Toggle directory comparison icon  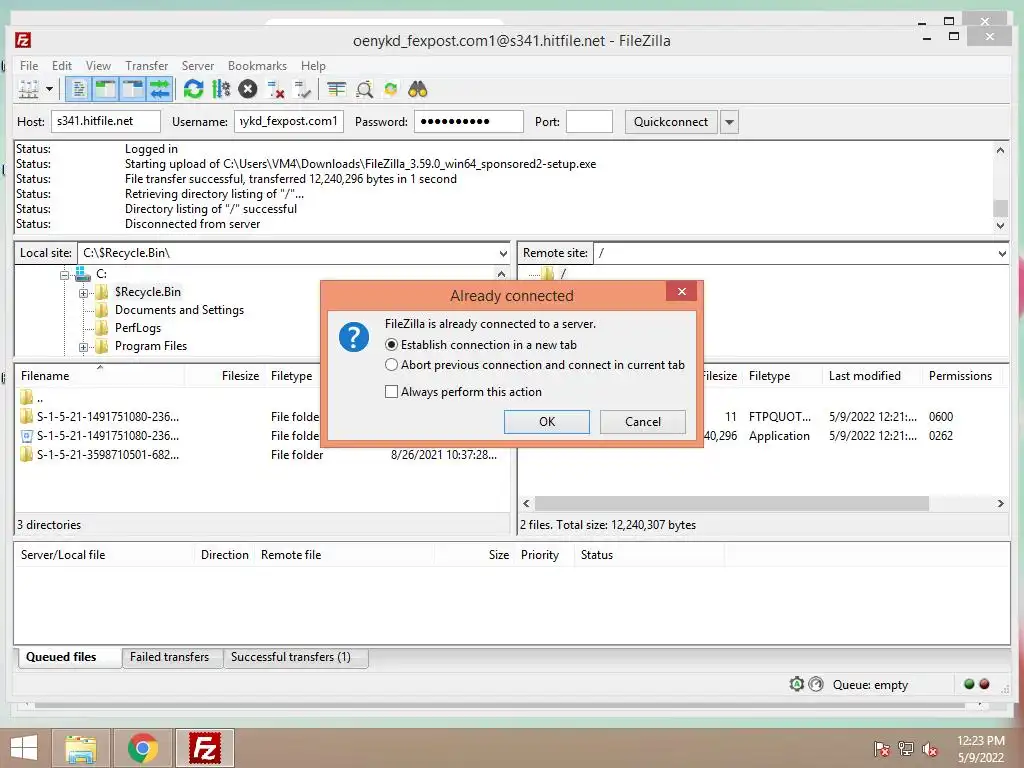tap(364, 89)
